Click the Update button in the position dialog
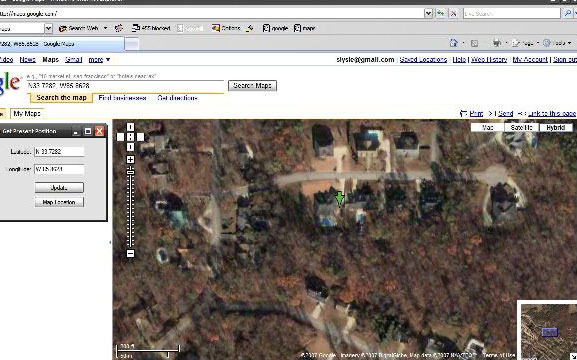This screenshot has height=360, width=577. (x=59, y=187)
